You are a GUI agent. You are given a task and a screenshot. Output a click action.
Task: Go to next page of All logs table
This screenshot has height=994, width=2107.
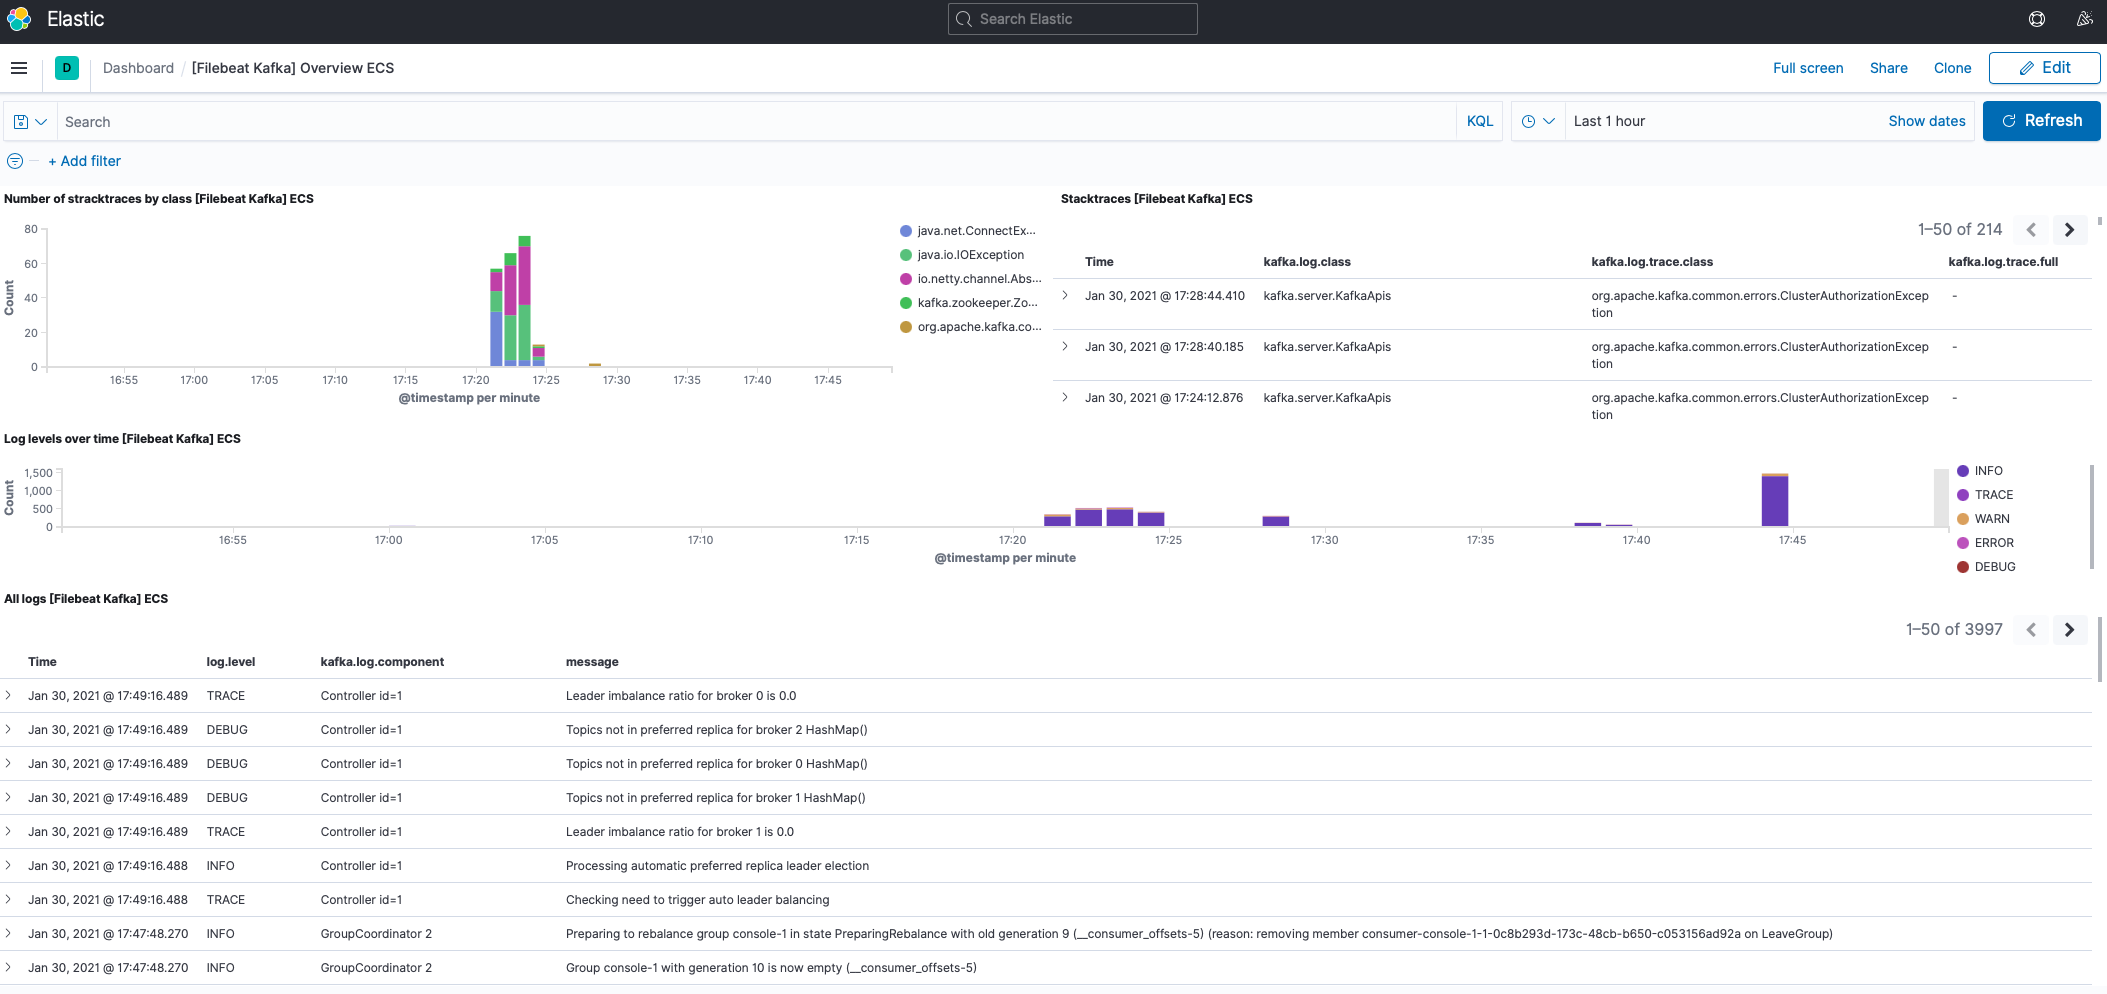pyautogui.click(x=2070, y=630)
